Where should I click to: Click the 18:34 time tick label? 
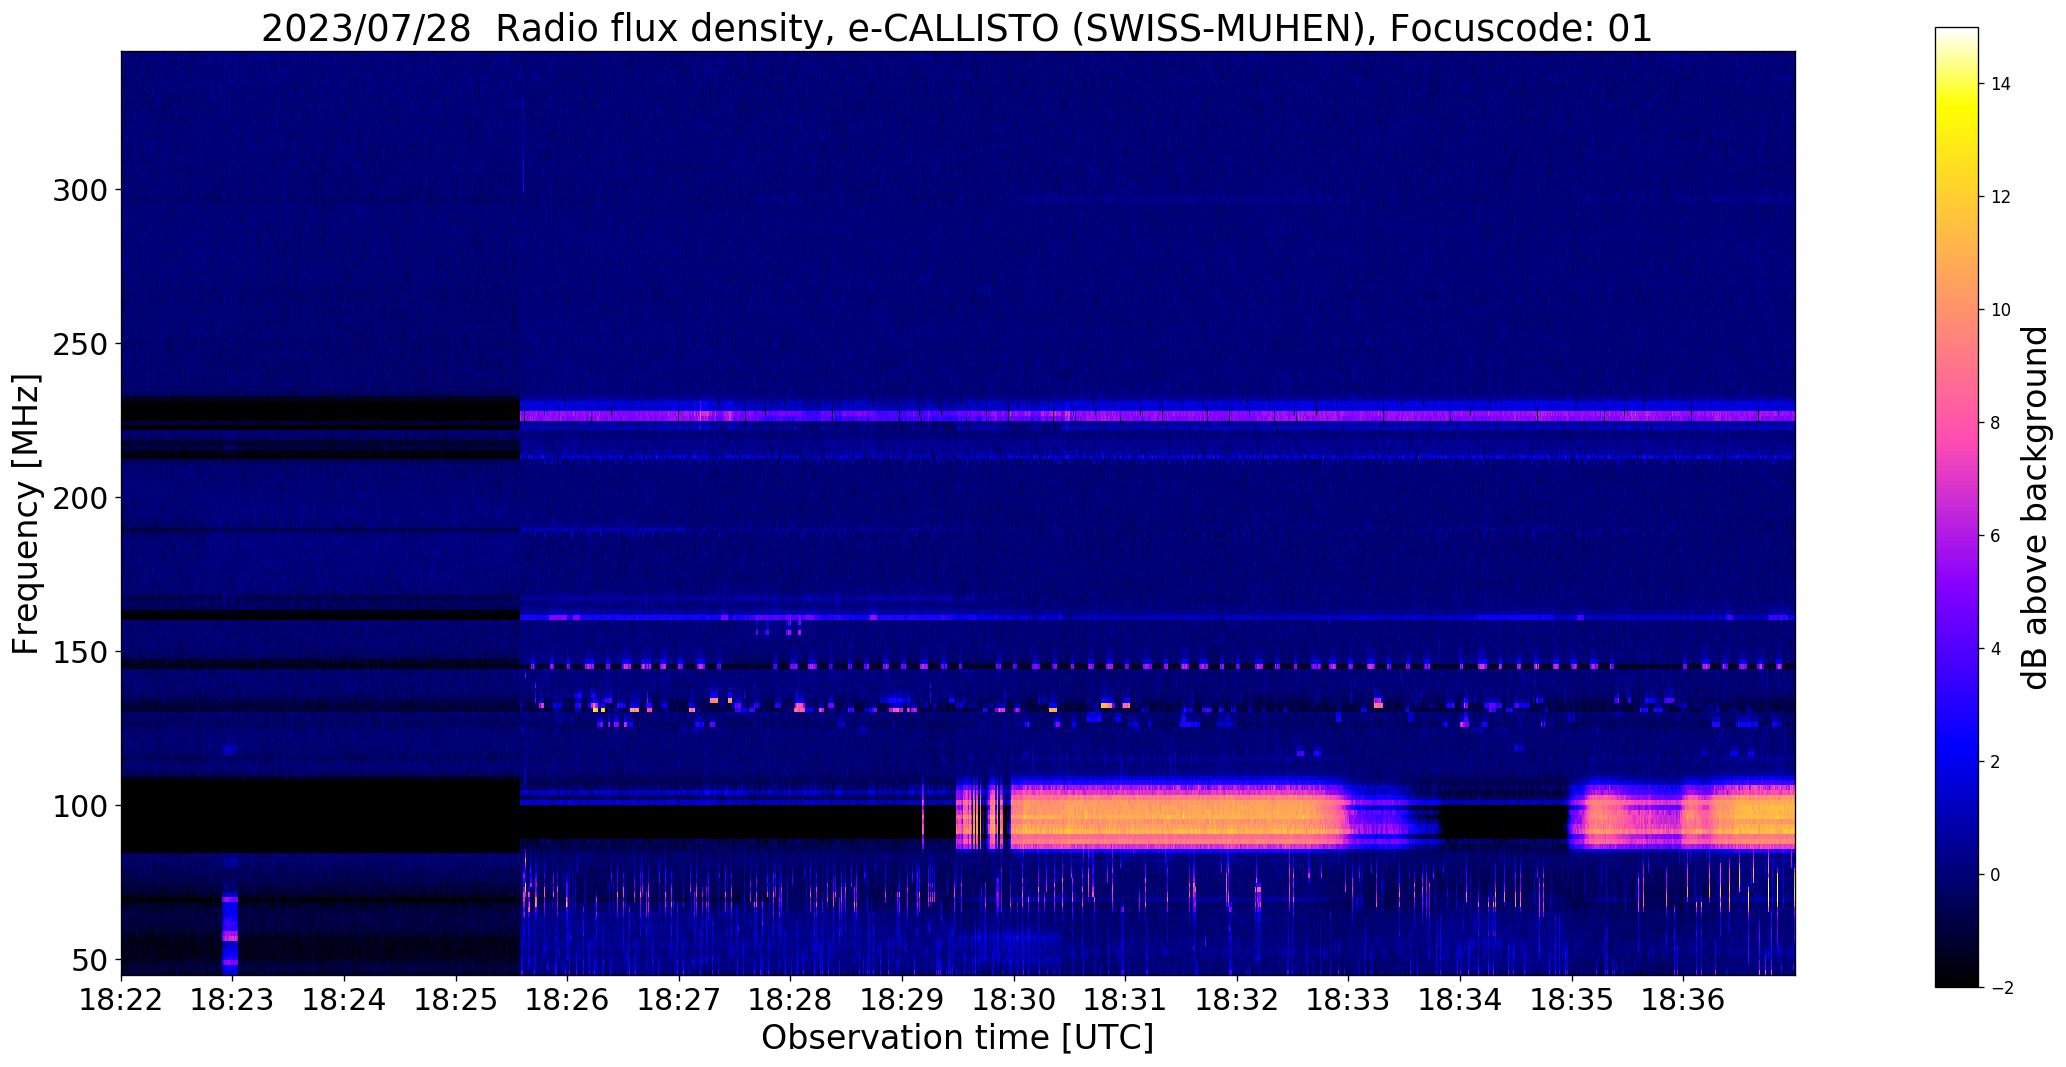(x=1461, y=1000)
